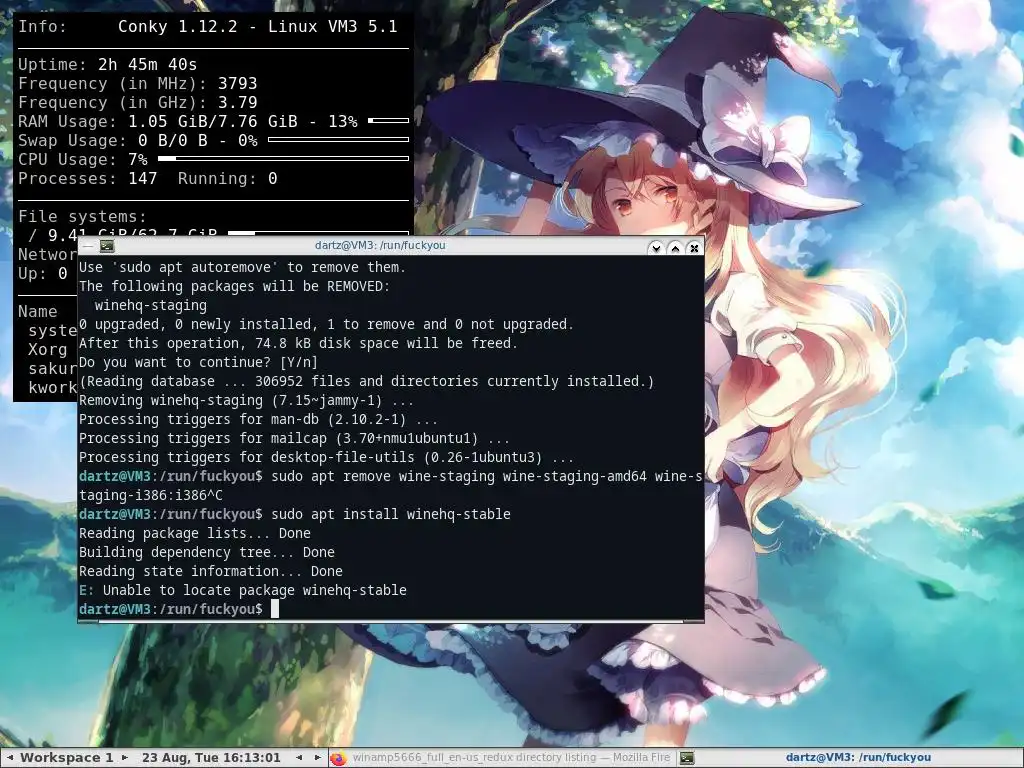Click the 'sudo apt install winehq-stable' command
Screen dimensions: 1024x768
(x=391, y=514)
